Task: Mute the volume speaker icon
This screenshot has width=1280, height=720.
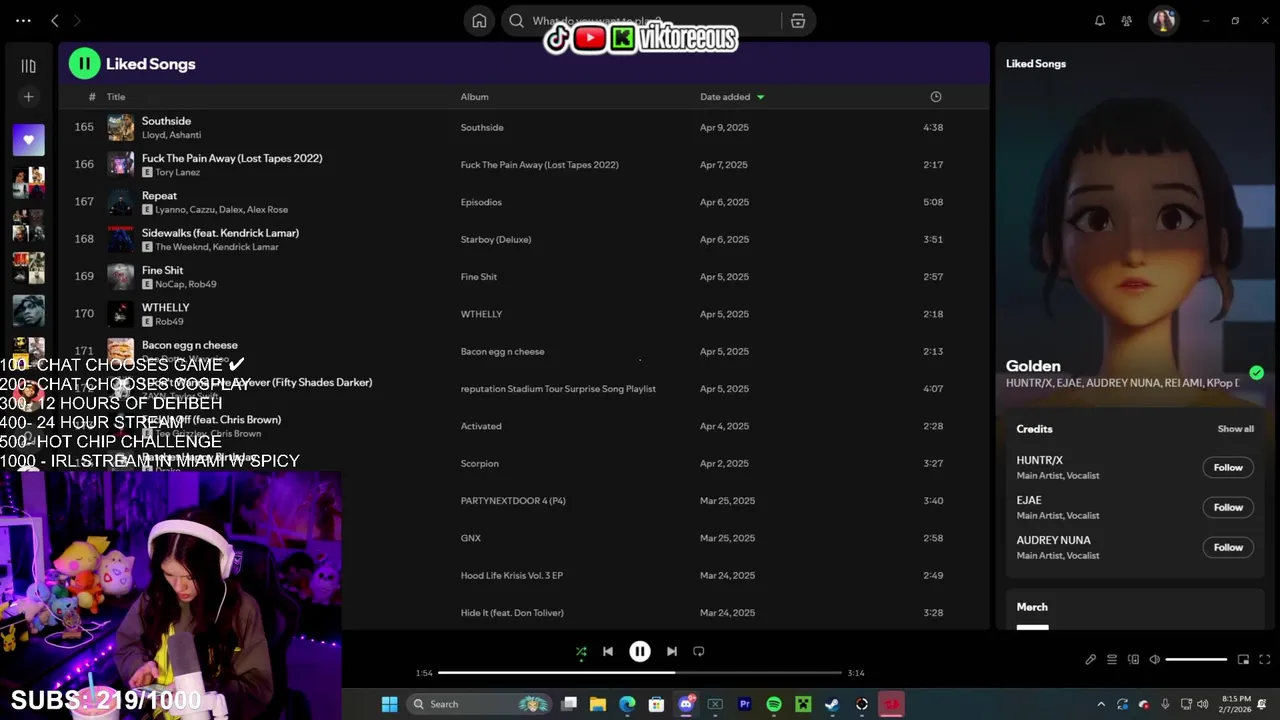Action: (1154, 660)
